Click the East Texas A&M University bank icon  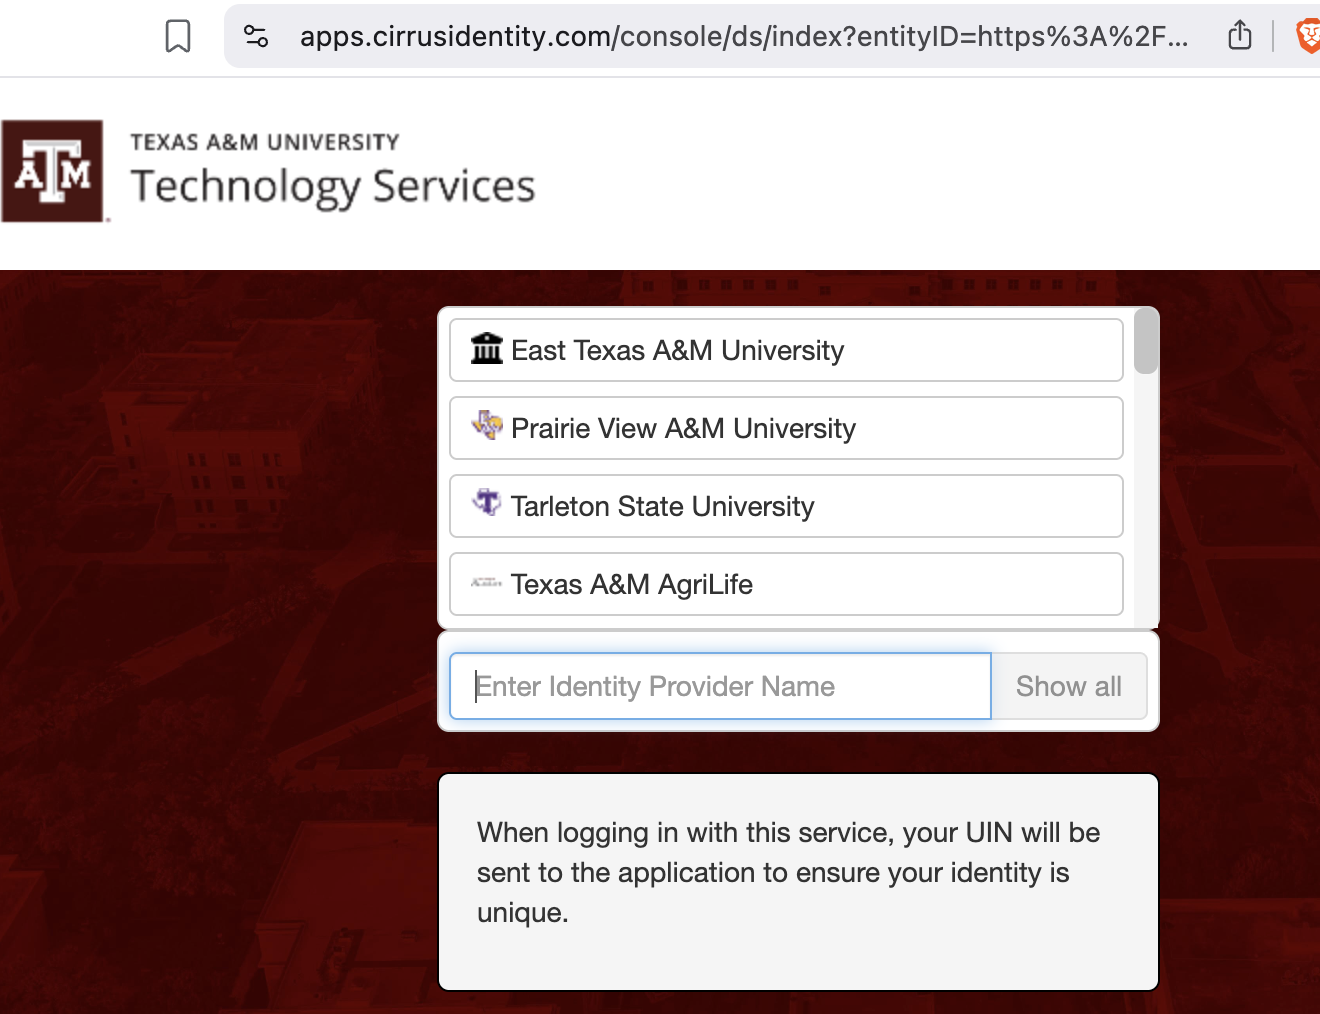point(485,350)
